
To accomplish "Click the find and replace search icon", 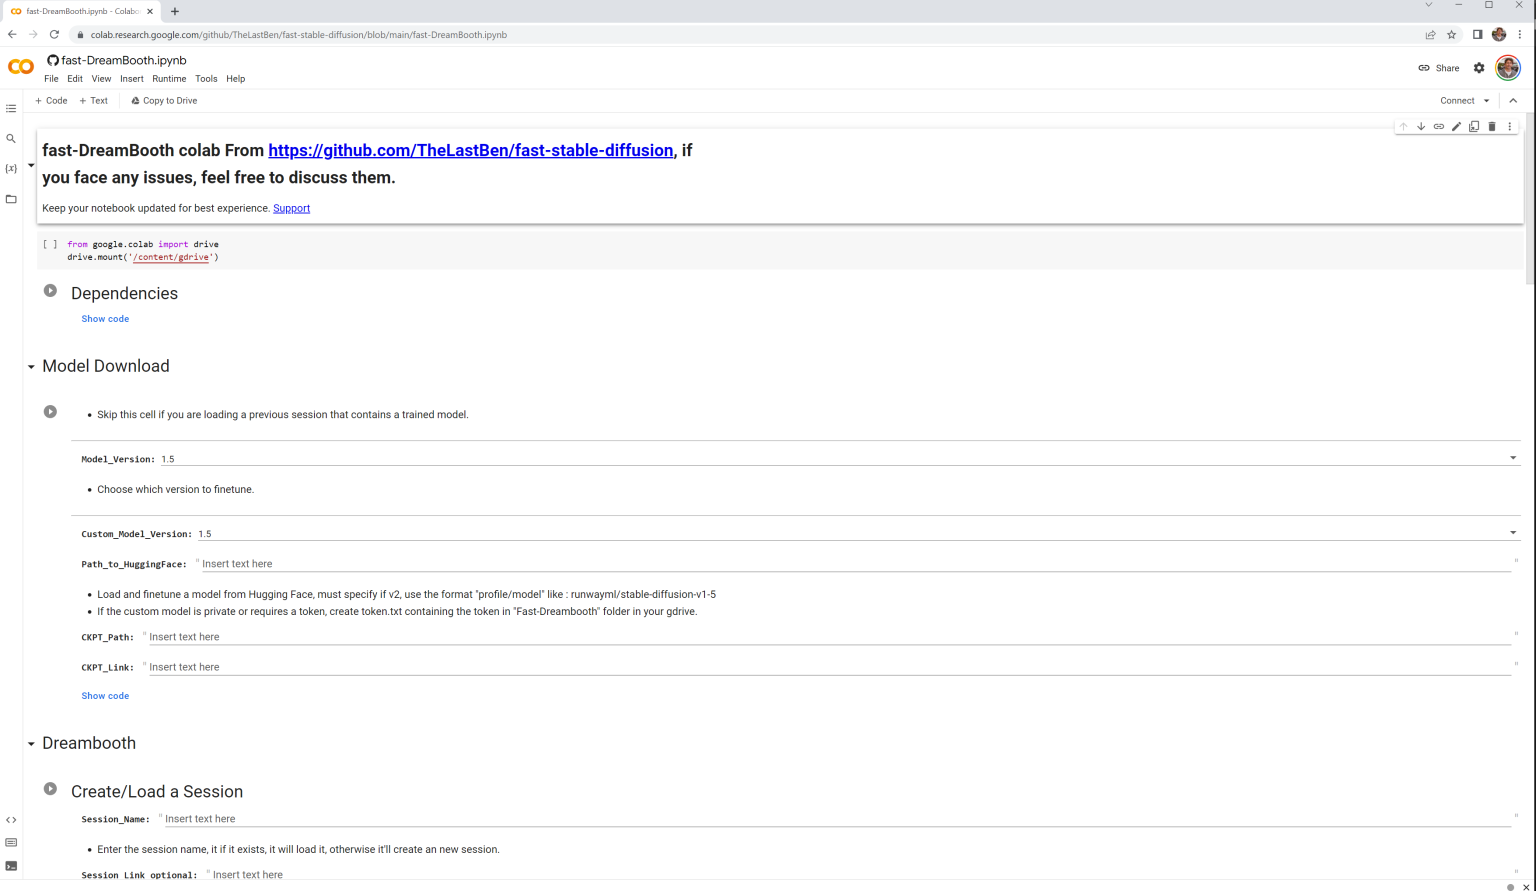I will (x=11, y=139).
